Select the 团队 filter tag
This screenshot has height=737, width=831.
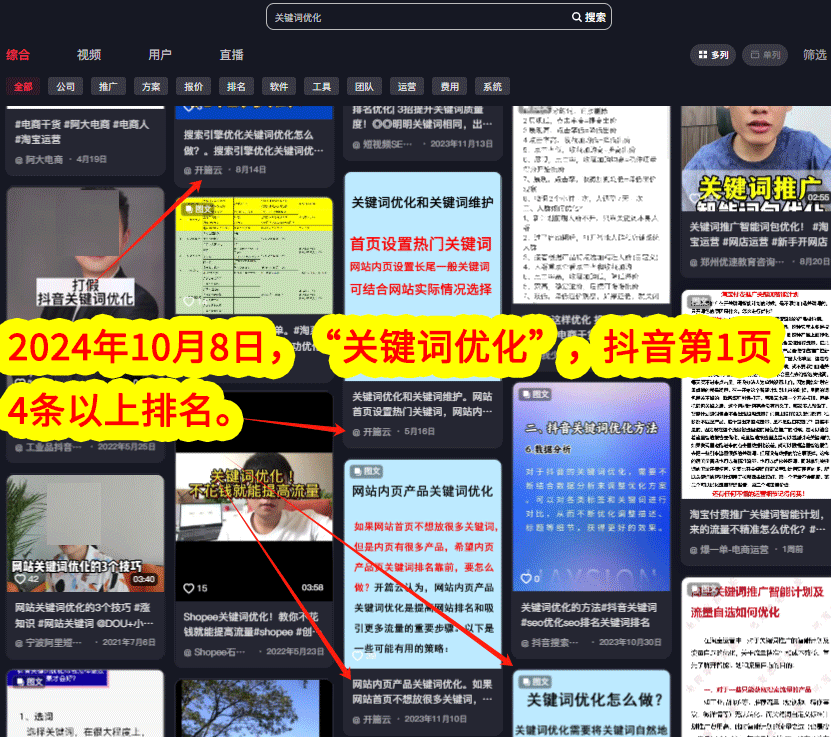364,86
